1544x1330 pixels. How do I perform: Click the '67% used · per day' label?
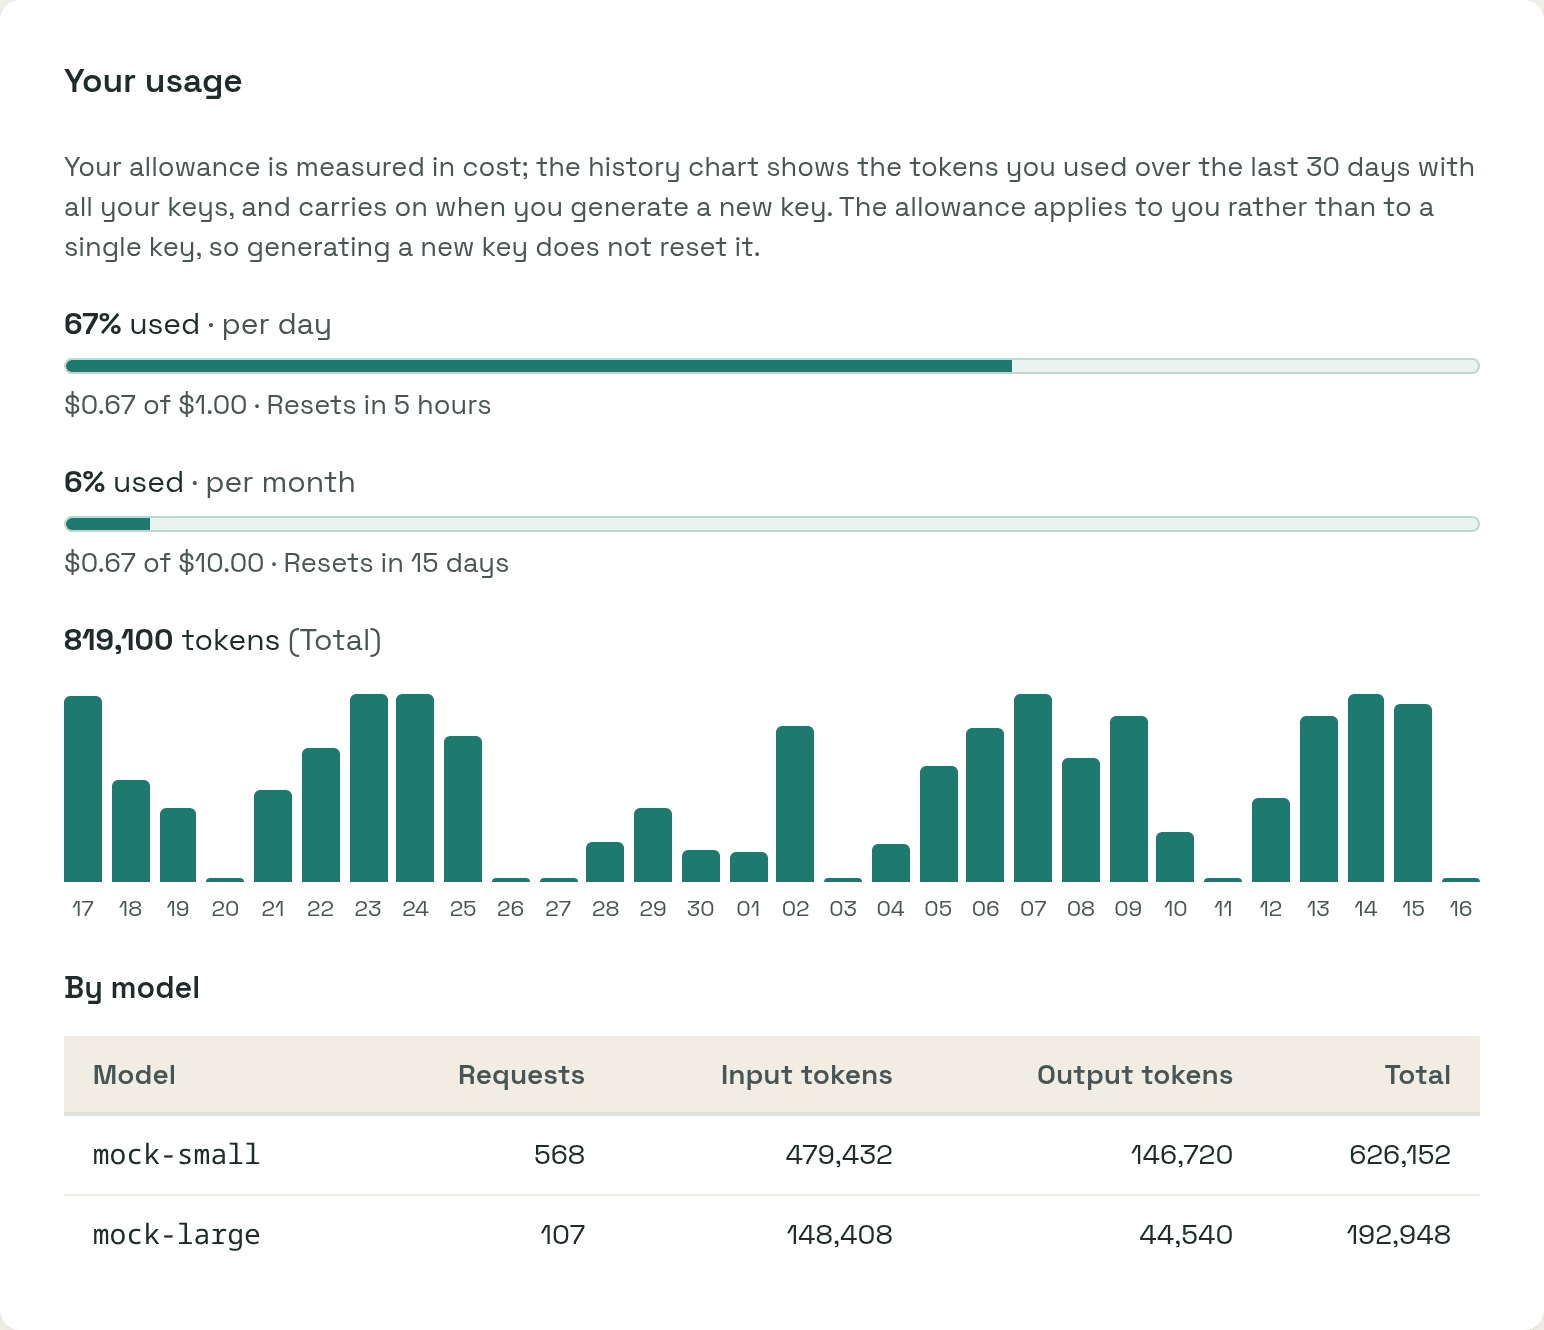coord(198,324)
